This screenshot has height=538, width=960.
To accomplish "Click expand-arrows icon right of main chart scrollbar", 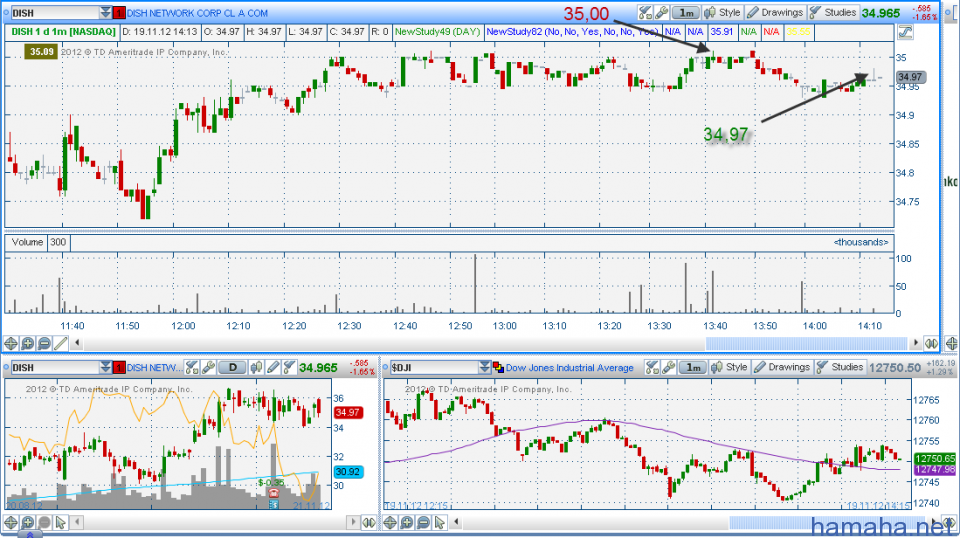I will [931, 343].
